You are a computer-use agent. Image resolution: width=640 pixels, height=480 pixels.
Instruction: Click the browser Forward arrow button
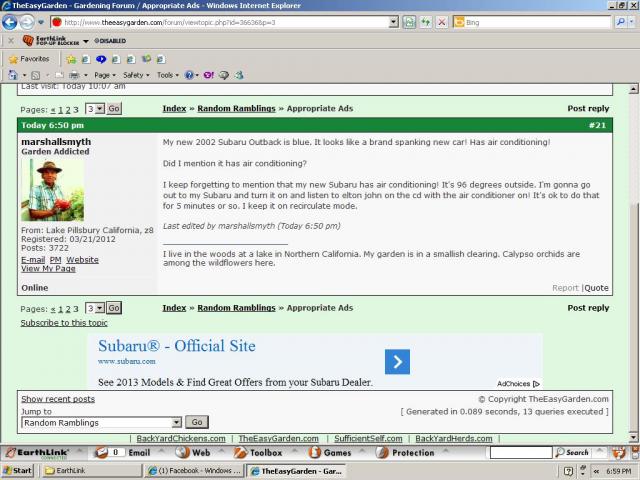point(27,22)
